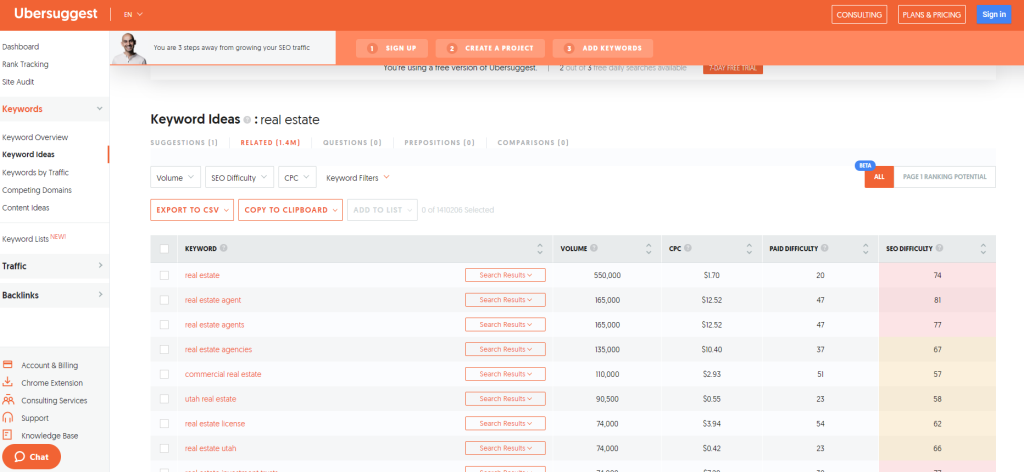Check the 'real estate agent' row checkbox

pos(165,300)
